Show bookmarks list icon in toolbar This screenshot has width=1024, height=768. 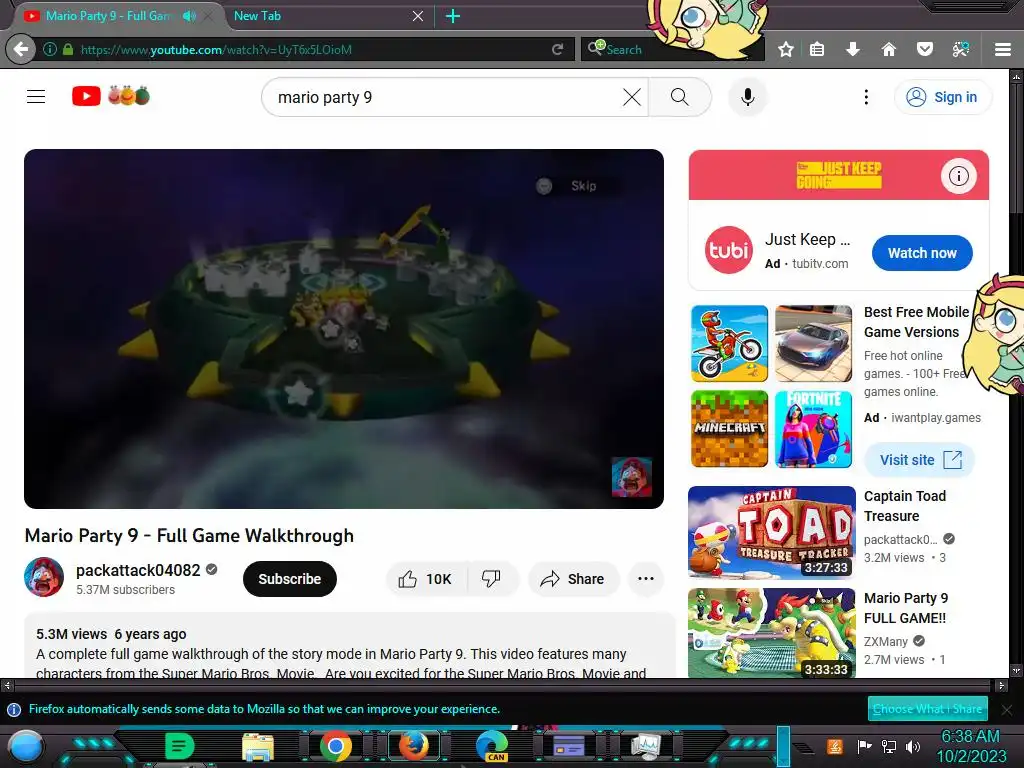click(817, 49)
